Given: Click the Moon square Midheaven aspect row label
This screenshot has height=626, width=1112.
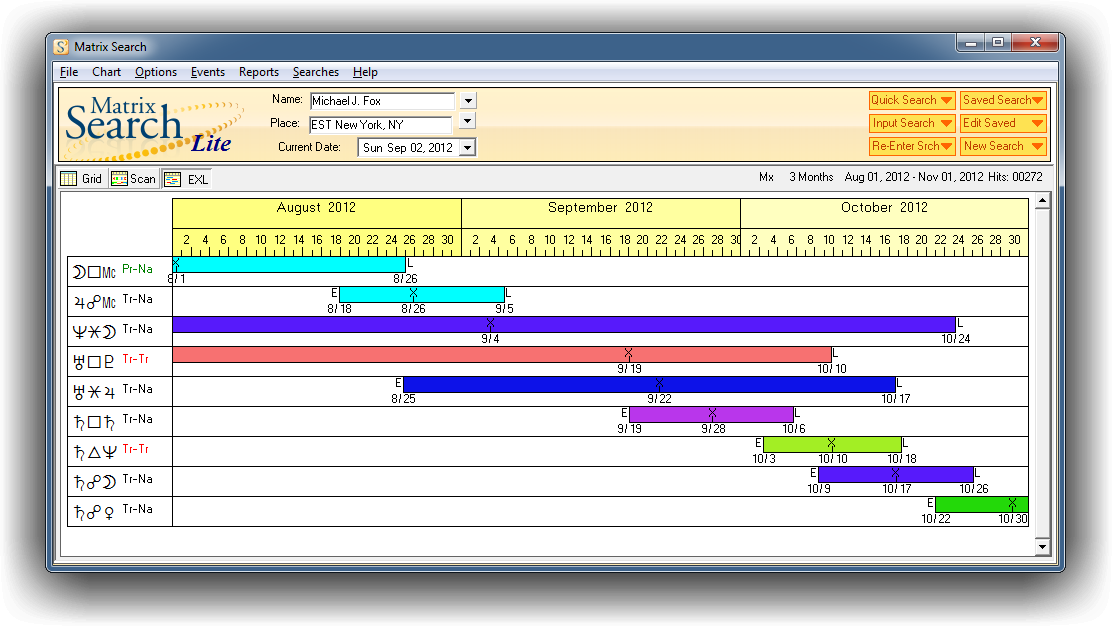Looking at the screenshot, I should (111, 271).
